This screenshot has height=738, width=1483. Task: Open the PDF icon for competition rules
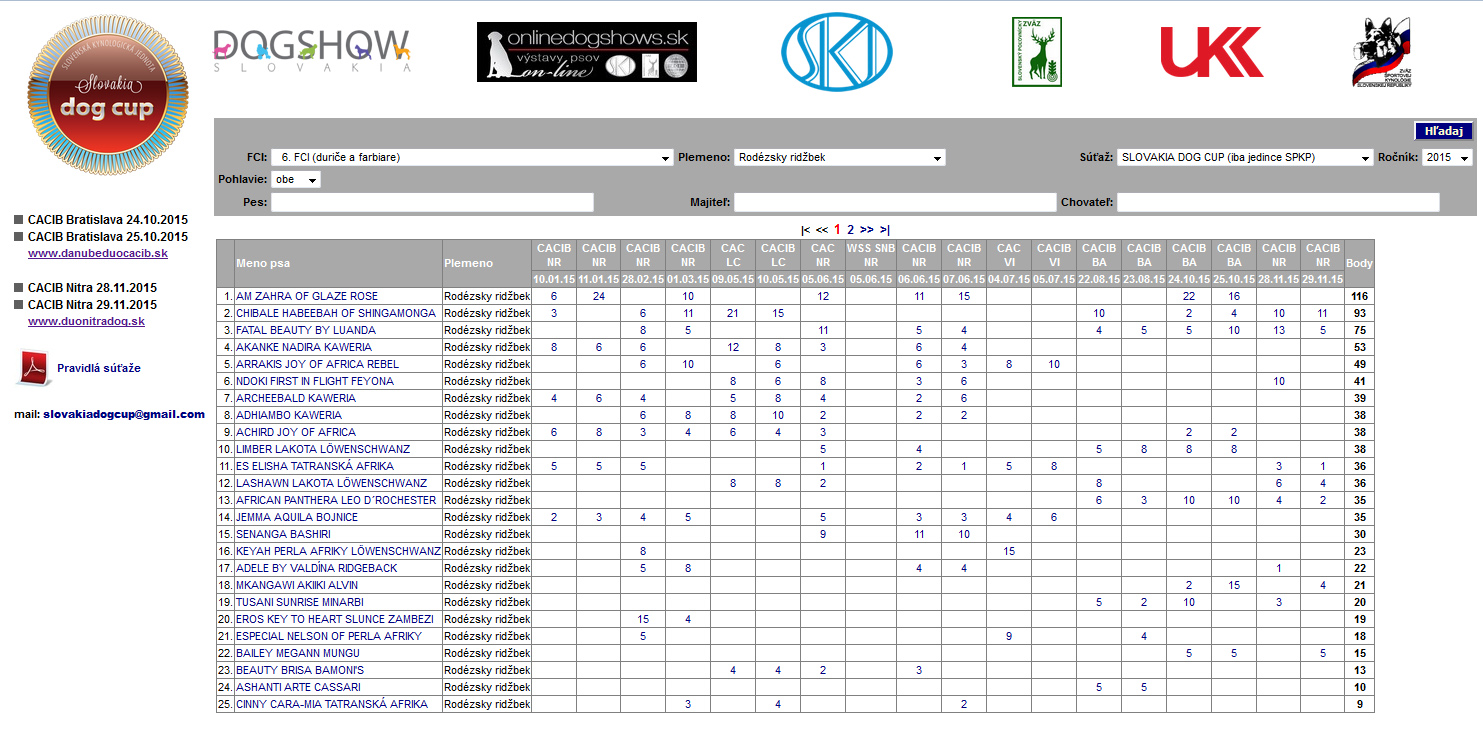[32, 368]
